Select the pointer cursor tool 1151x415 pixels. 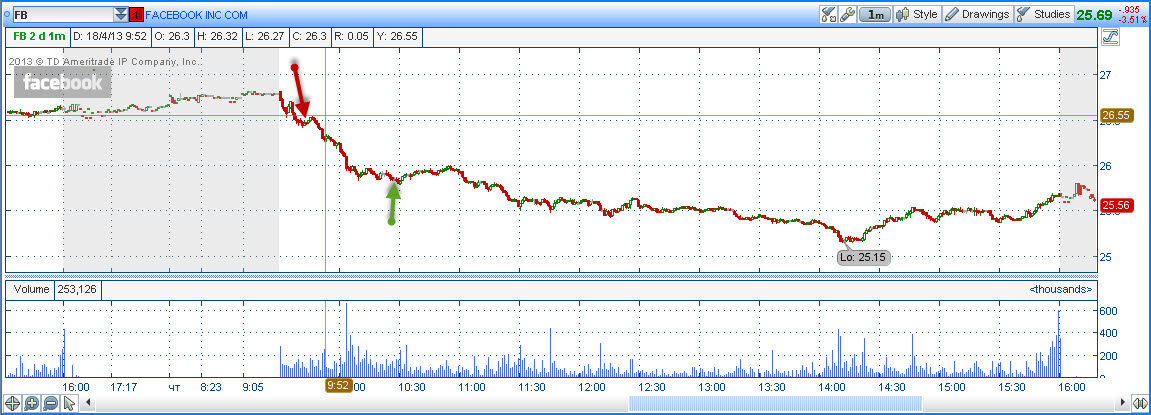(70, 403)
